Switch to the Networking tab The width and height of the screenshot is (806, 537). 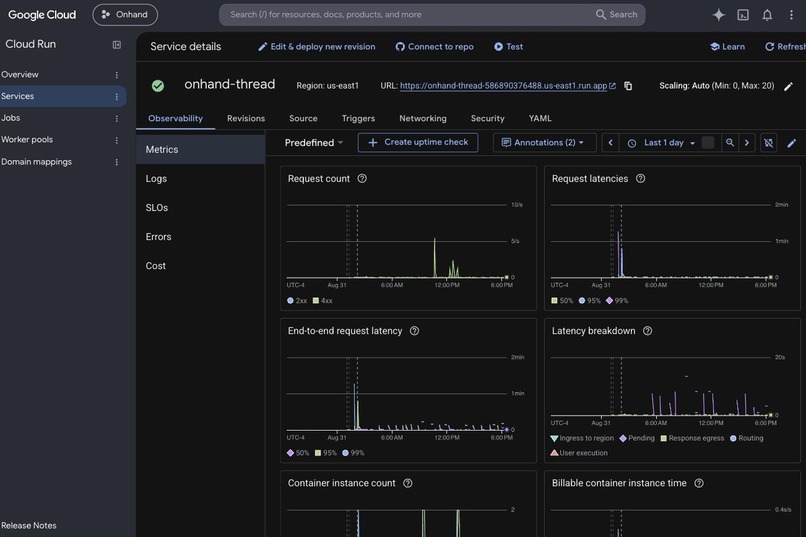(x=423, y=119)
